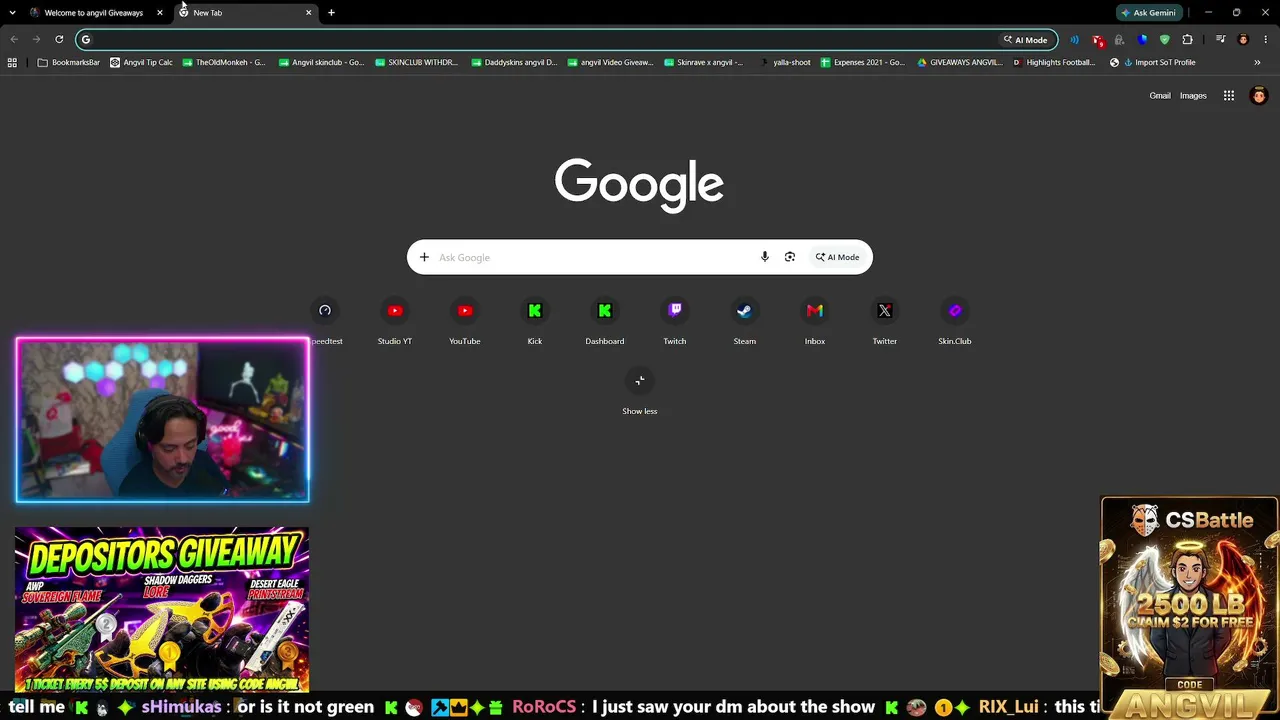
Task: Click the gray padlock extension icon
Action: 1119,40
